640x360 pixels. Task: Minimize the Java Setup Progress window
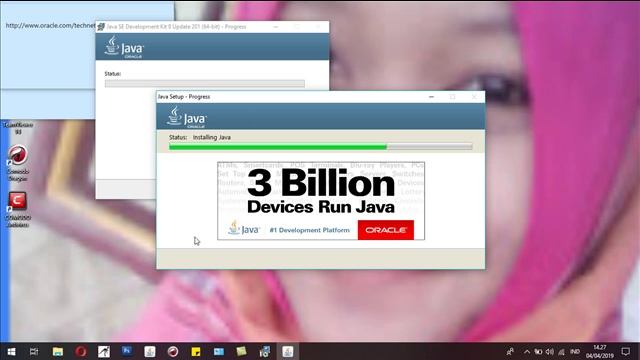(431, 97)
